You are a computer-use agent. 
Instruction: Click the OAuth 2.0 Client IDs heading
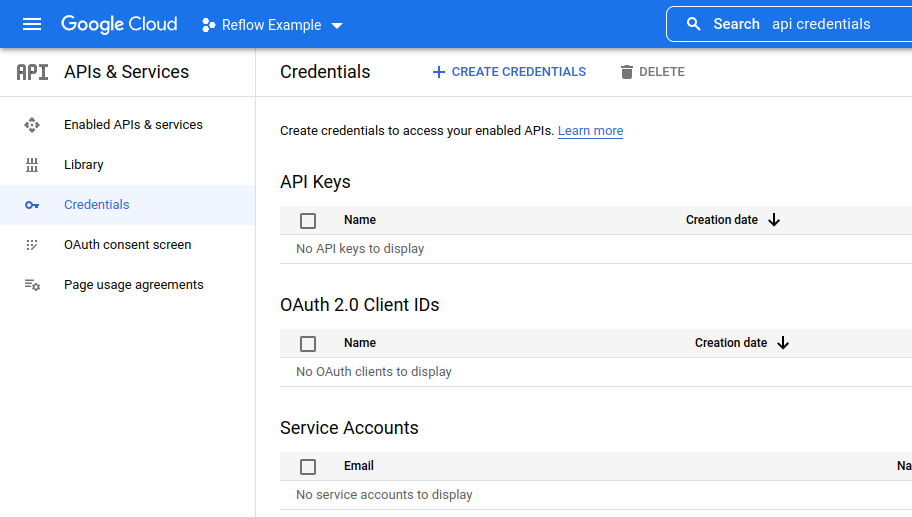[x=359, y=305]
